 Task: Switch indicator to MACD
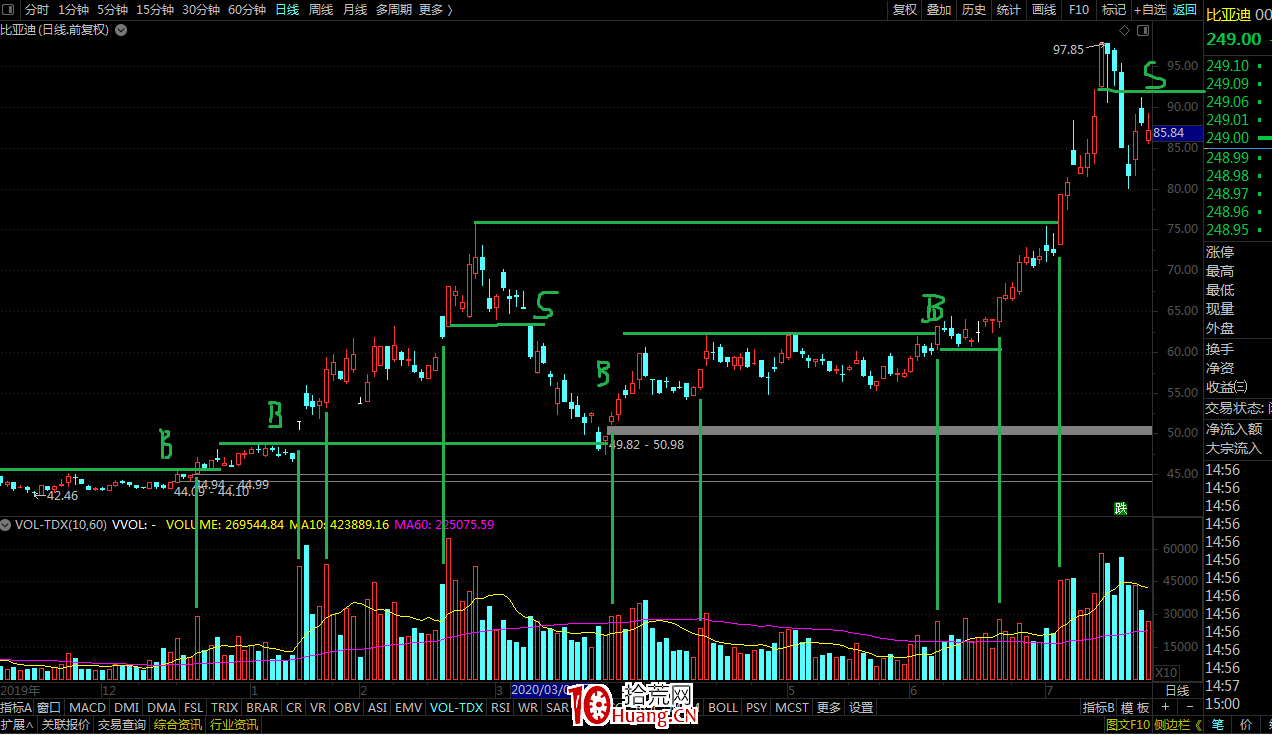[x=88, y=707]
